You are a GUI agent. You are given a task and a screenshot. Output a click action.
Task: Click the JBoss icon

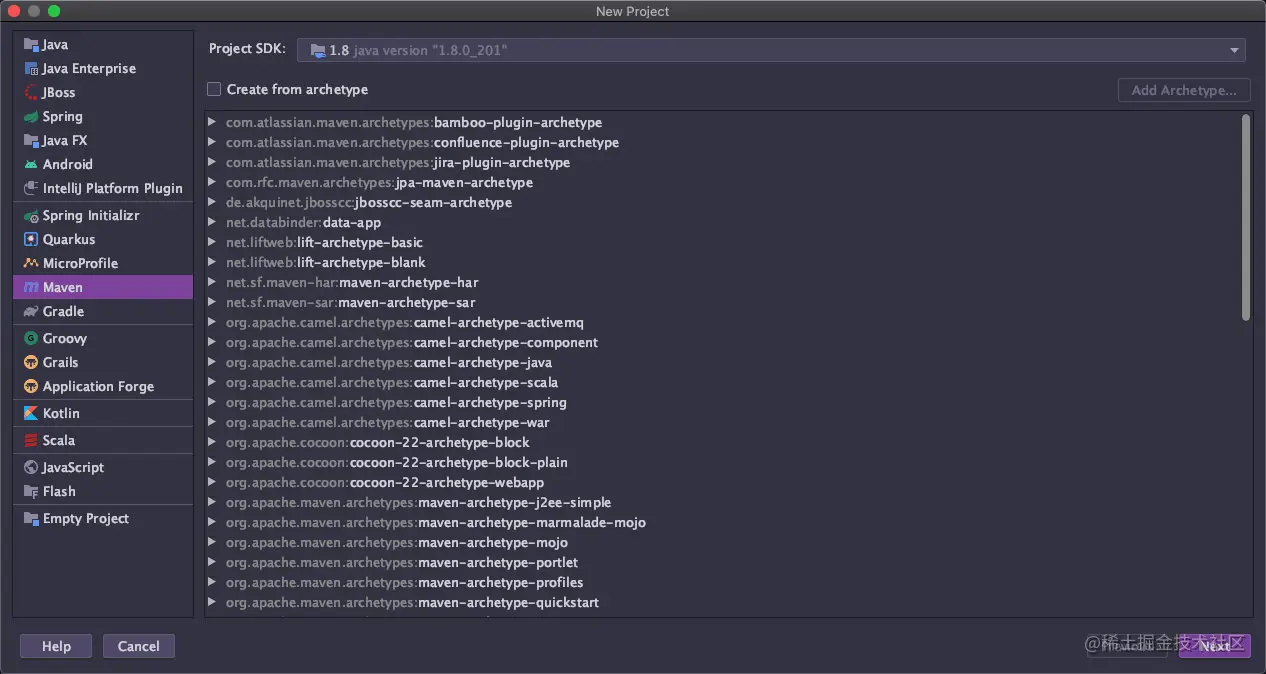(x=31, y=93)
